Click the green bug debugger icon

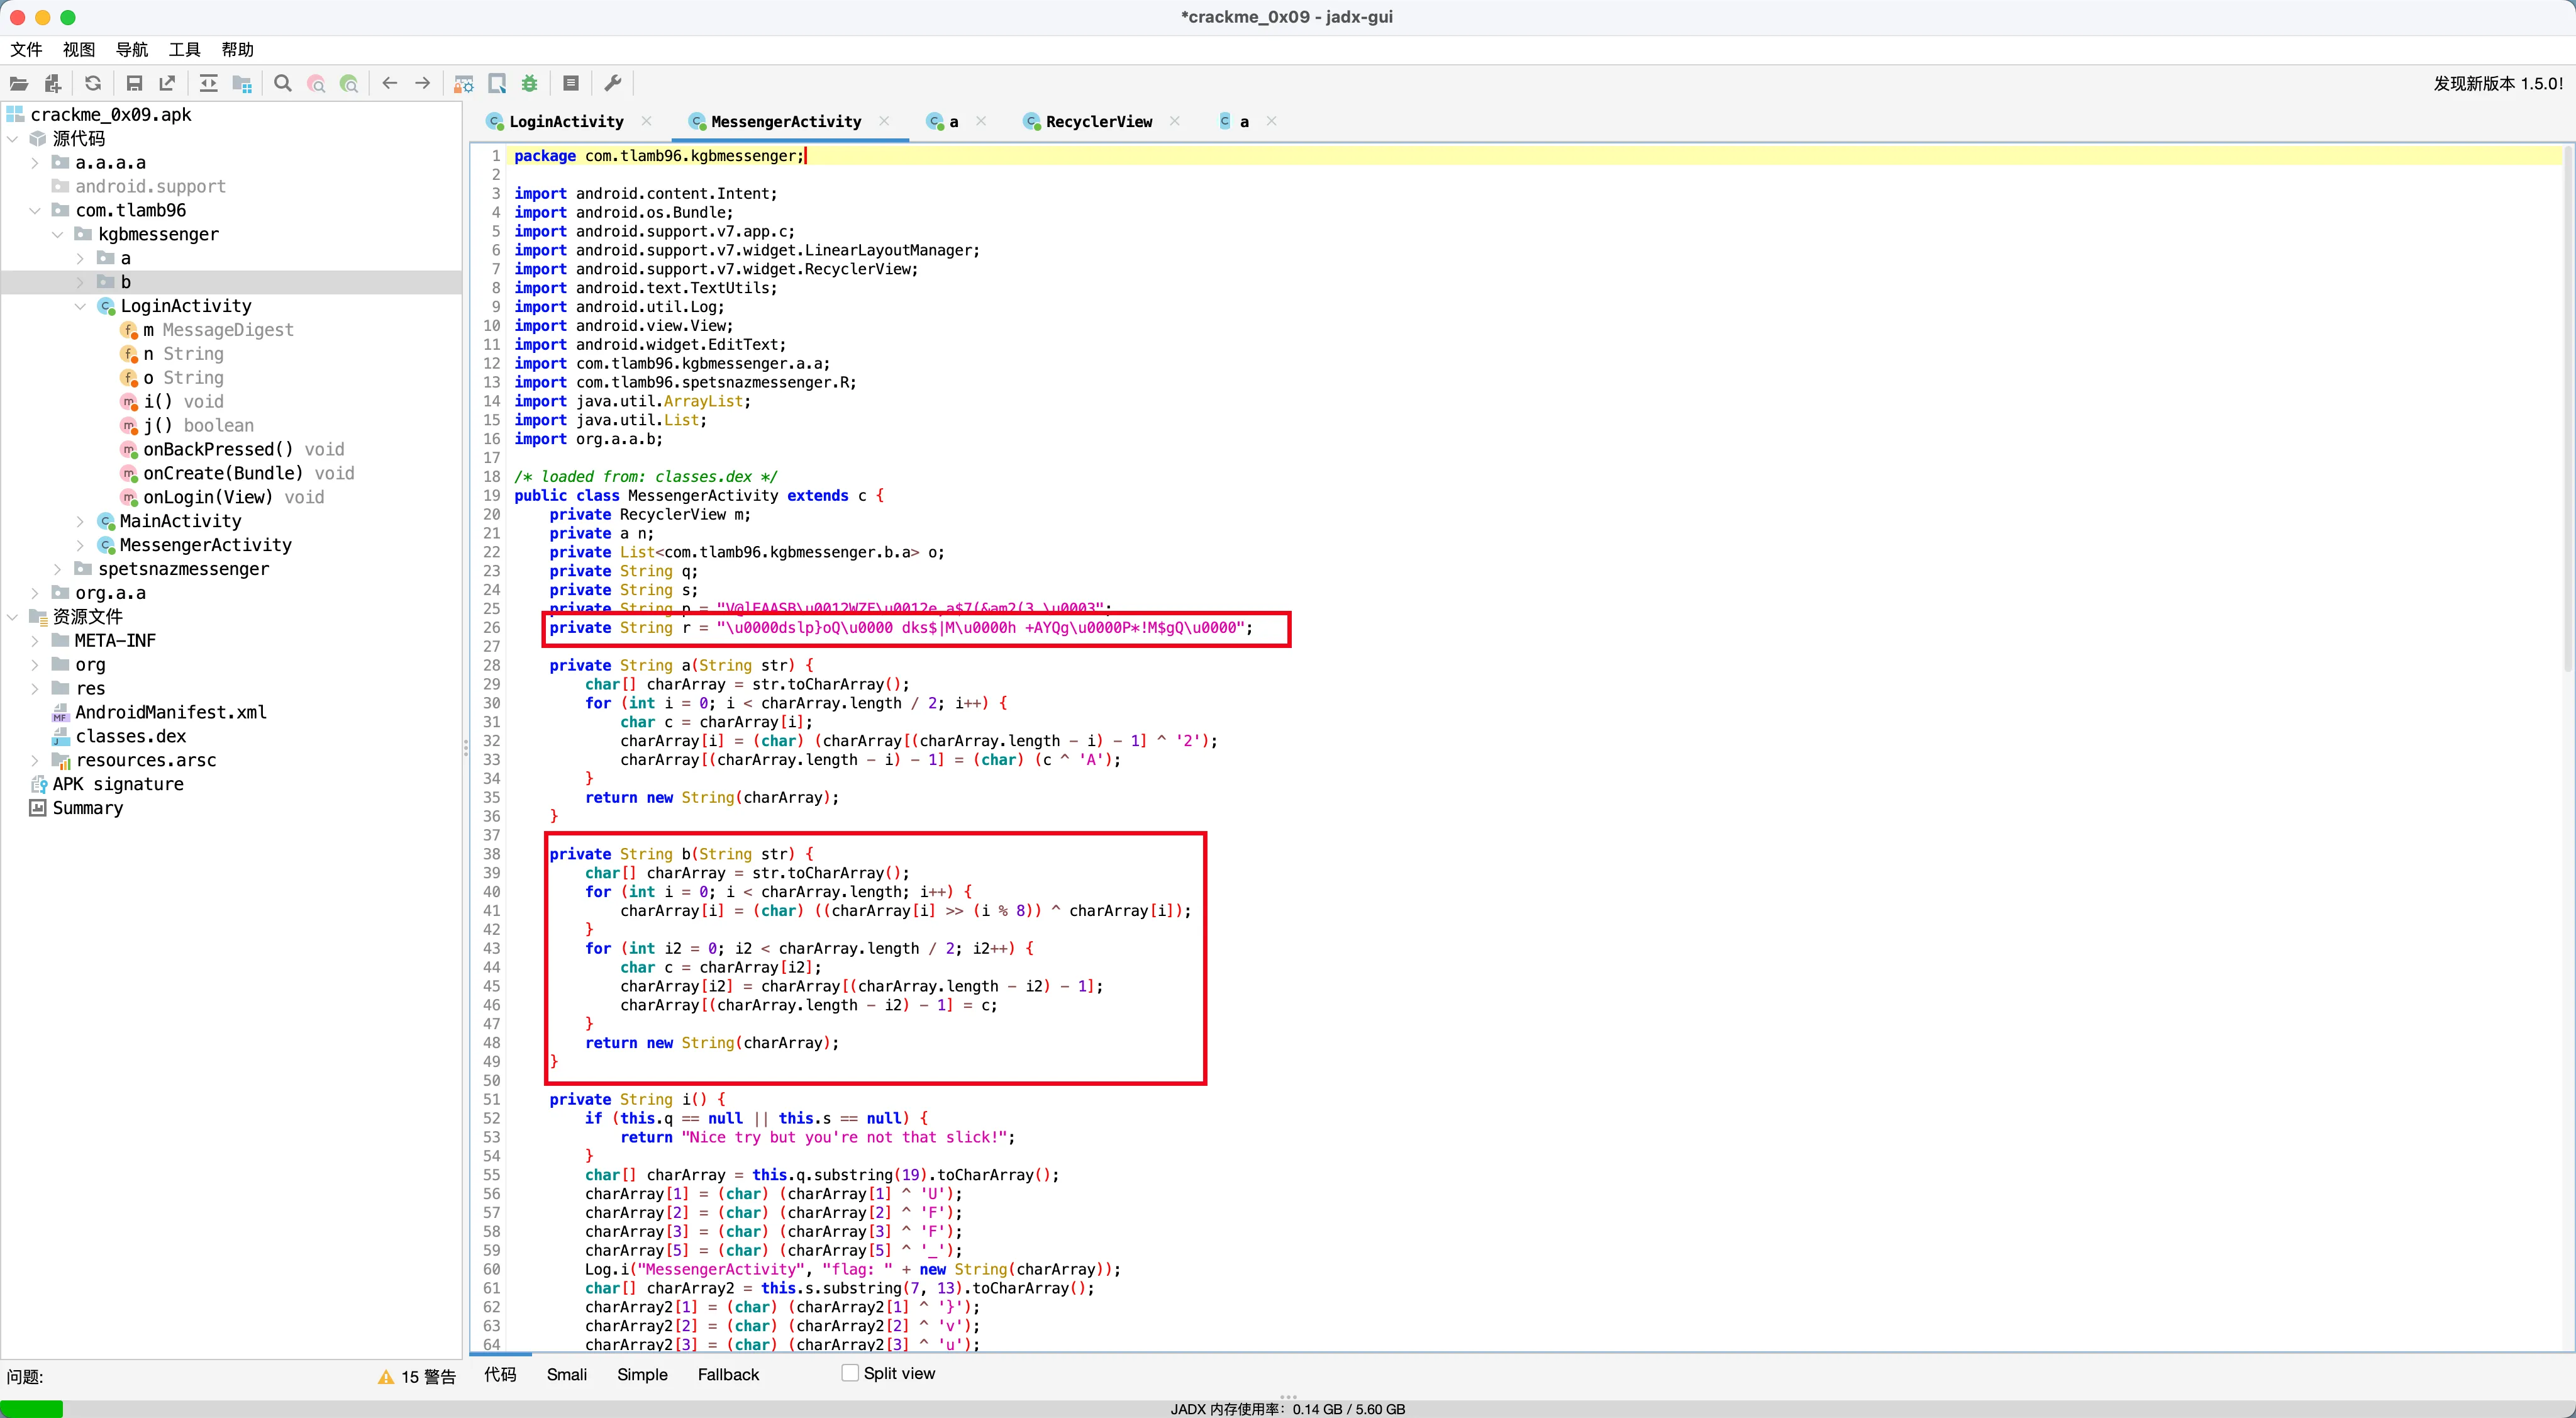click(530, 84)
